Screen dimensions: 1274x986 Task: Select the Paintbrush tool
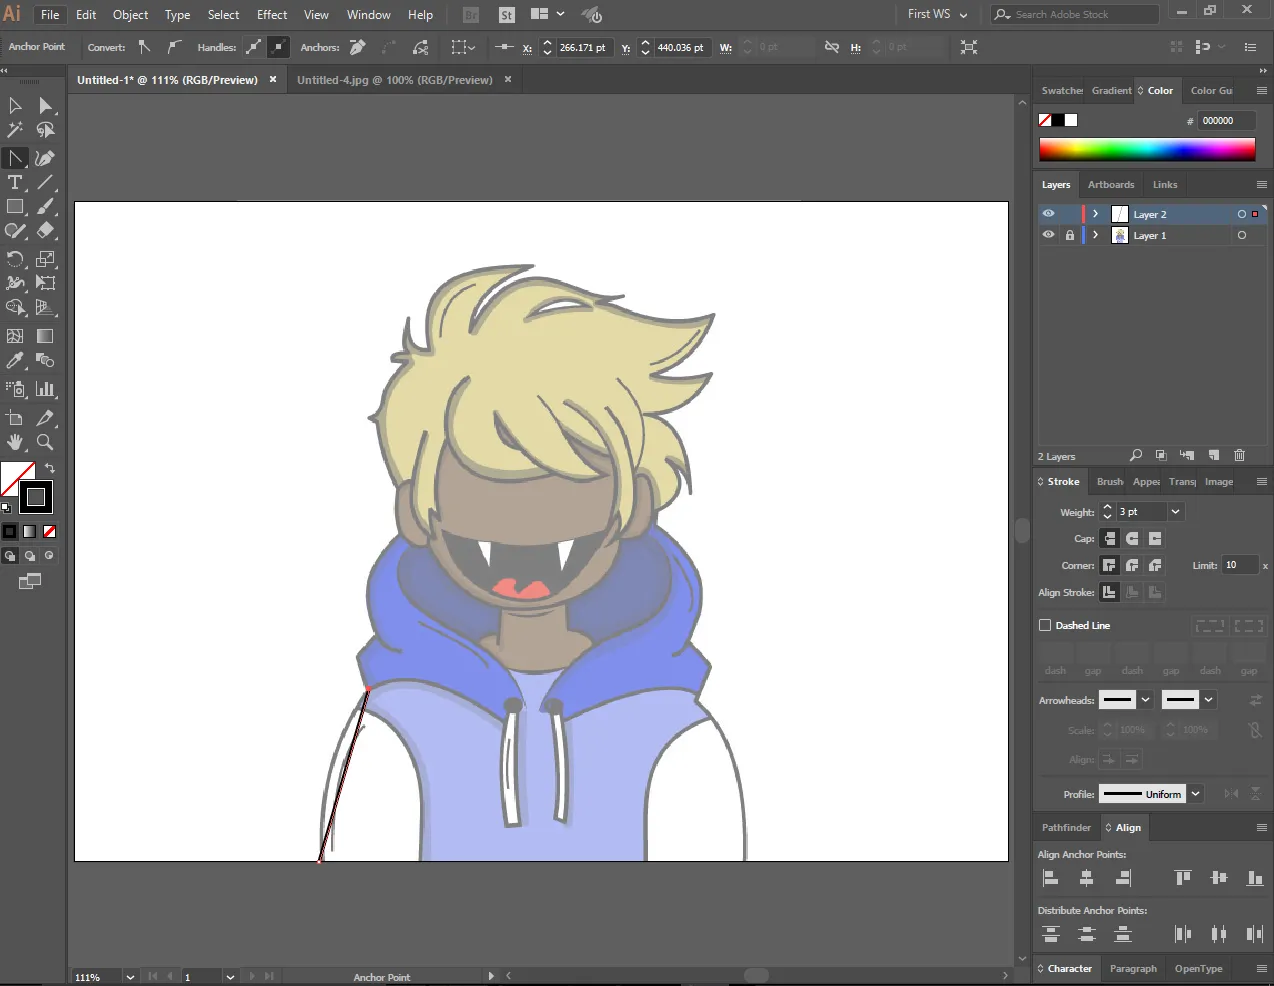coord(45,207)
